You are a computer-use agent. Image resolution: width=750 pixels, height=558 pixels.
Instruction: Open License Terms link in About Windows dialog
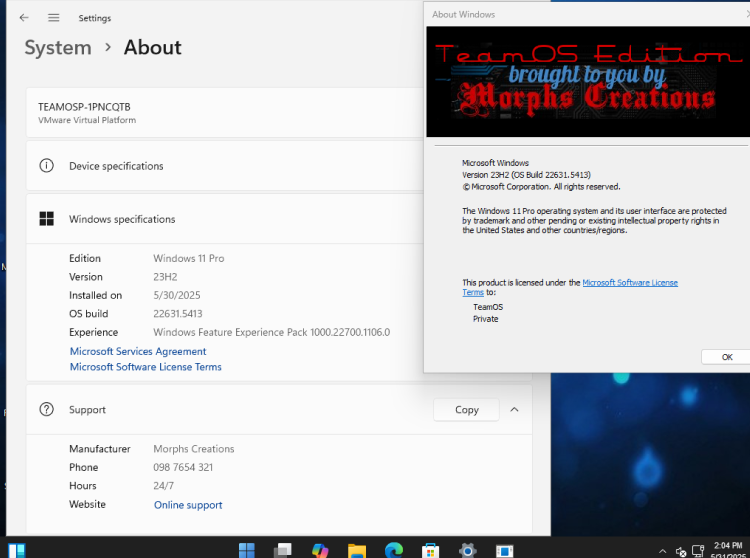tap(629, 283)
